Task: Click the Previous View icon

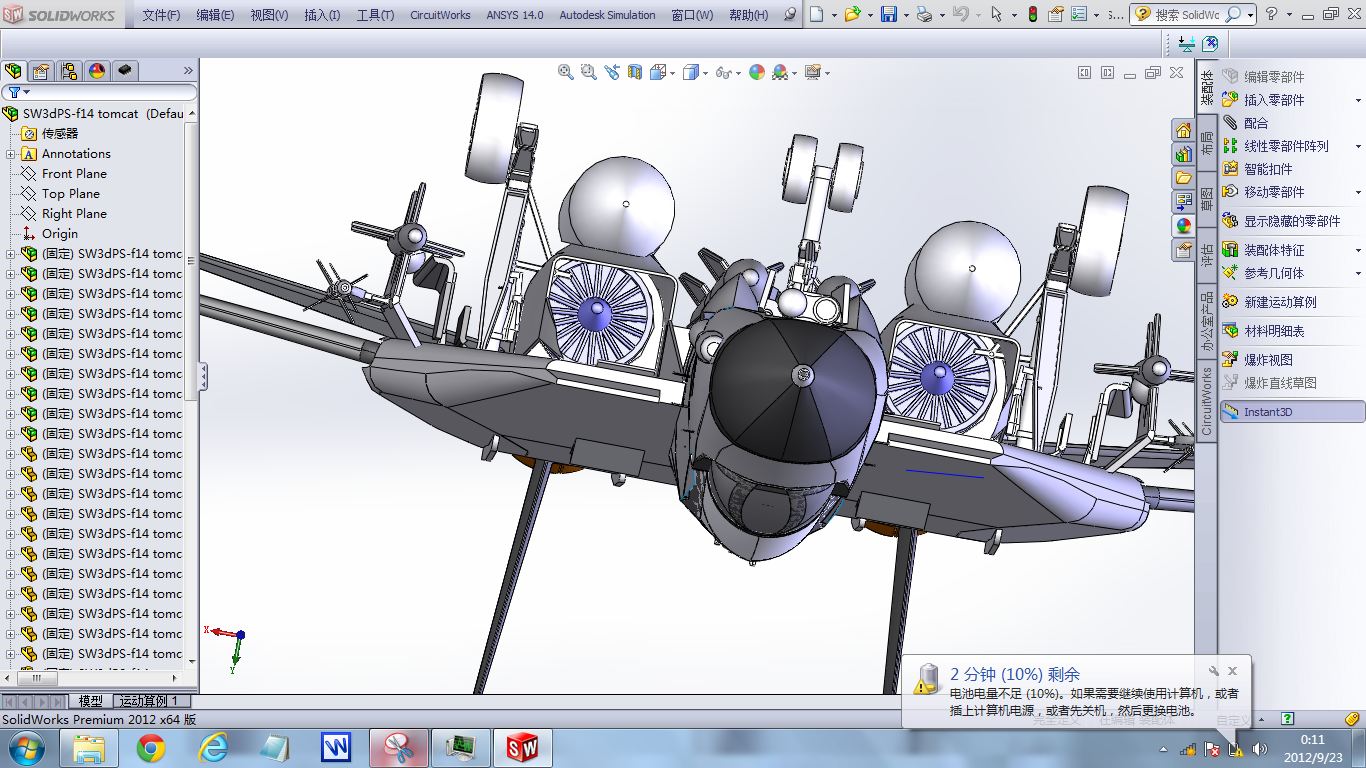Action: tap(612, 72)
